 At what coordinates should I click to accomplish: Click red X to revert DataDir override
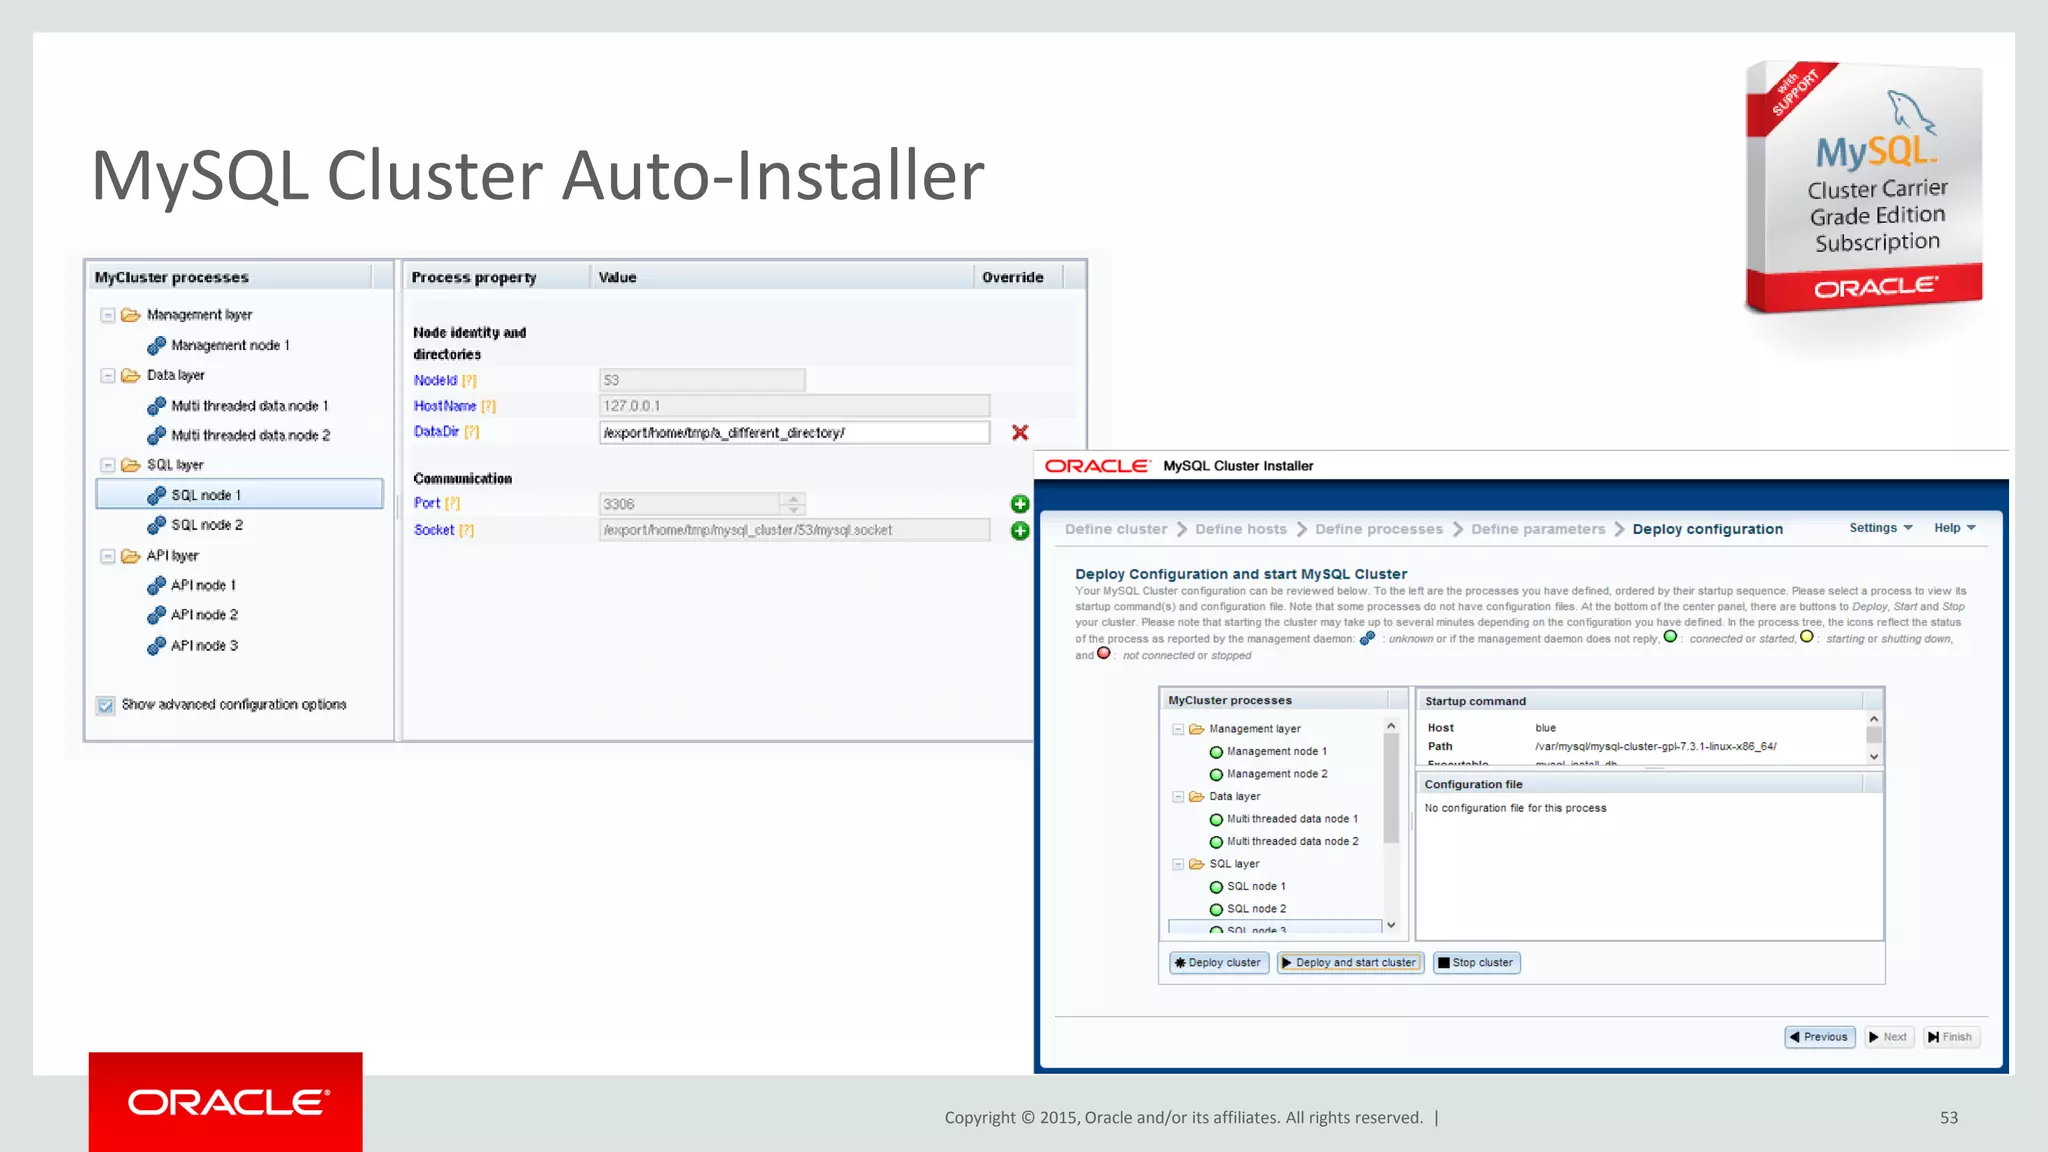[1020, 432]
